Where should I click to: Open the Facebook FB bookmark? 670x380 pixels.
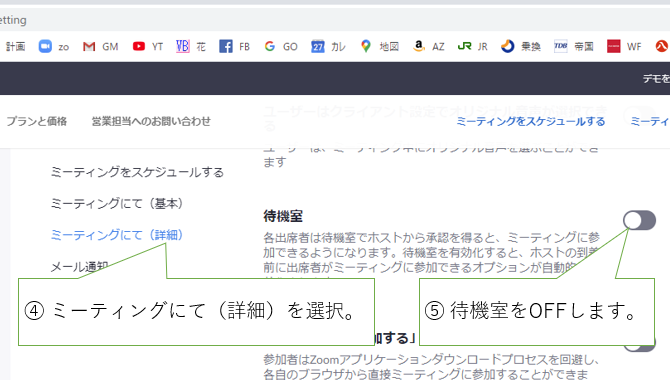(234, 46)
